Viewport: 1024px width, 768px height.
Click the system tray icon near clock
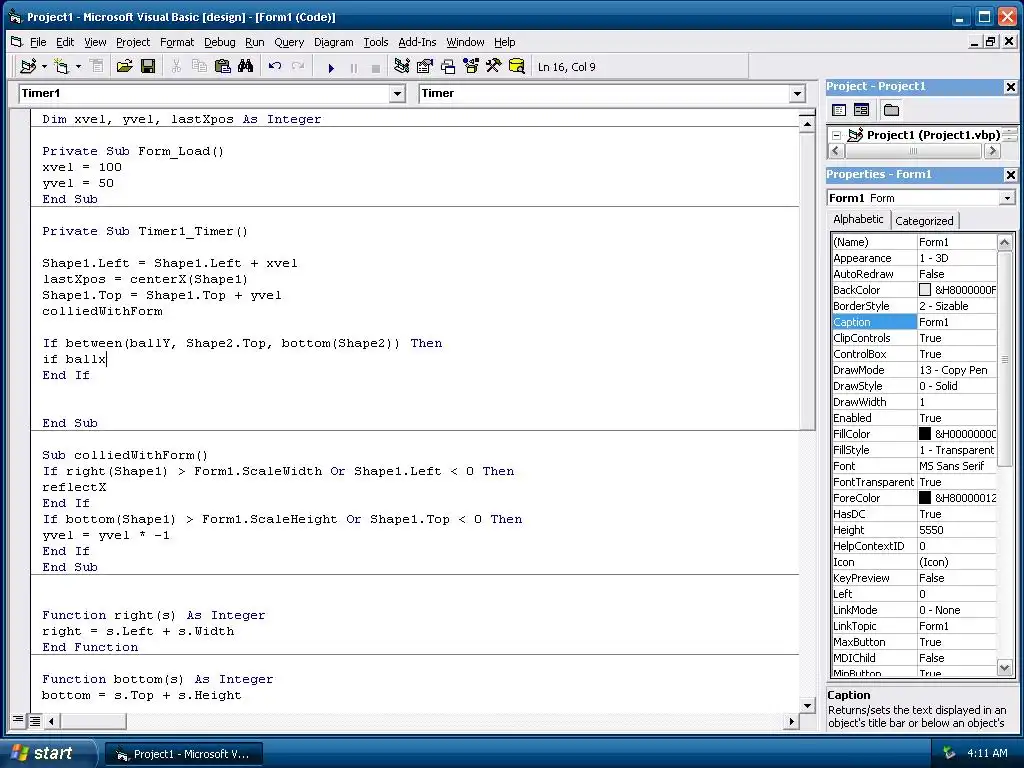[948, 754]
